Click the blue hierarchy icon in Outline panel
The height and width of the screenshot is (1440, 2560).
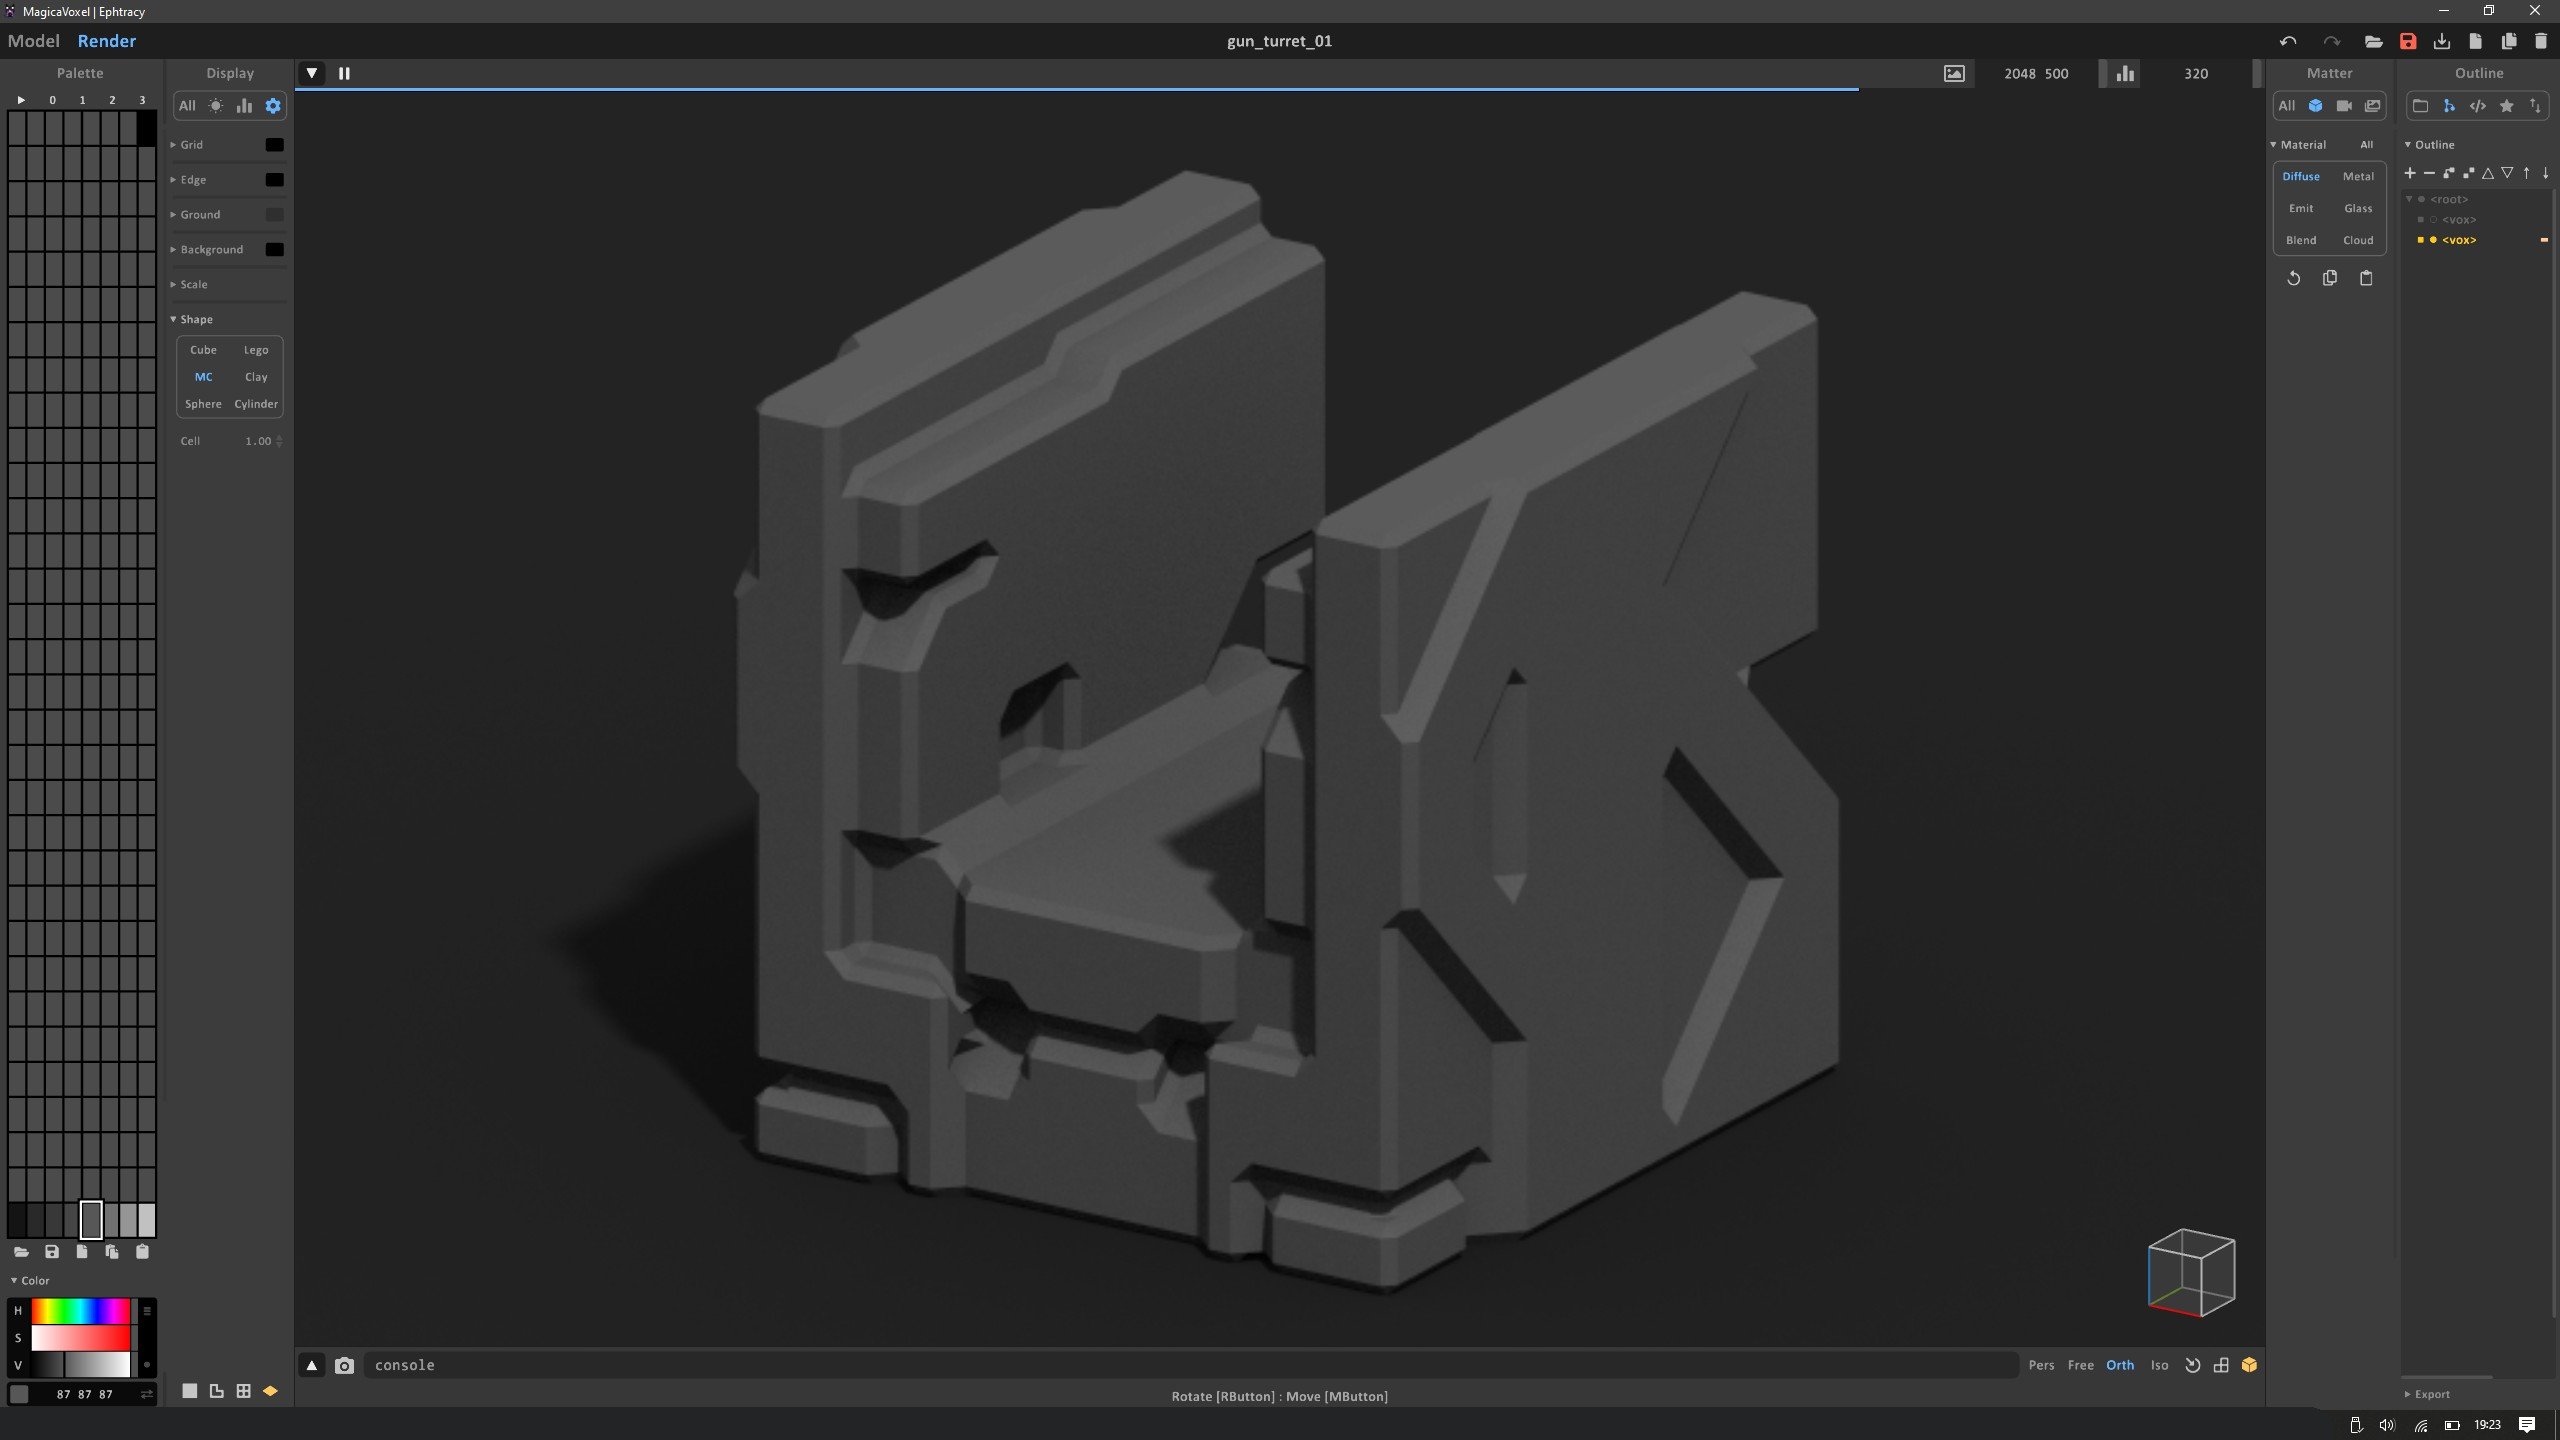pyautogui.click(x=2449, y=106)
